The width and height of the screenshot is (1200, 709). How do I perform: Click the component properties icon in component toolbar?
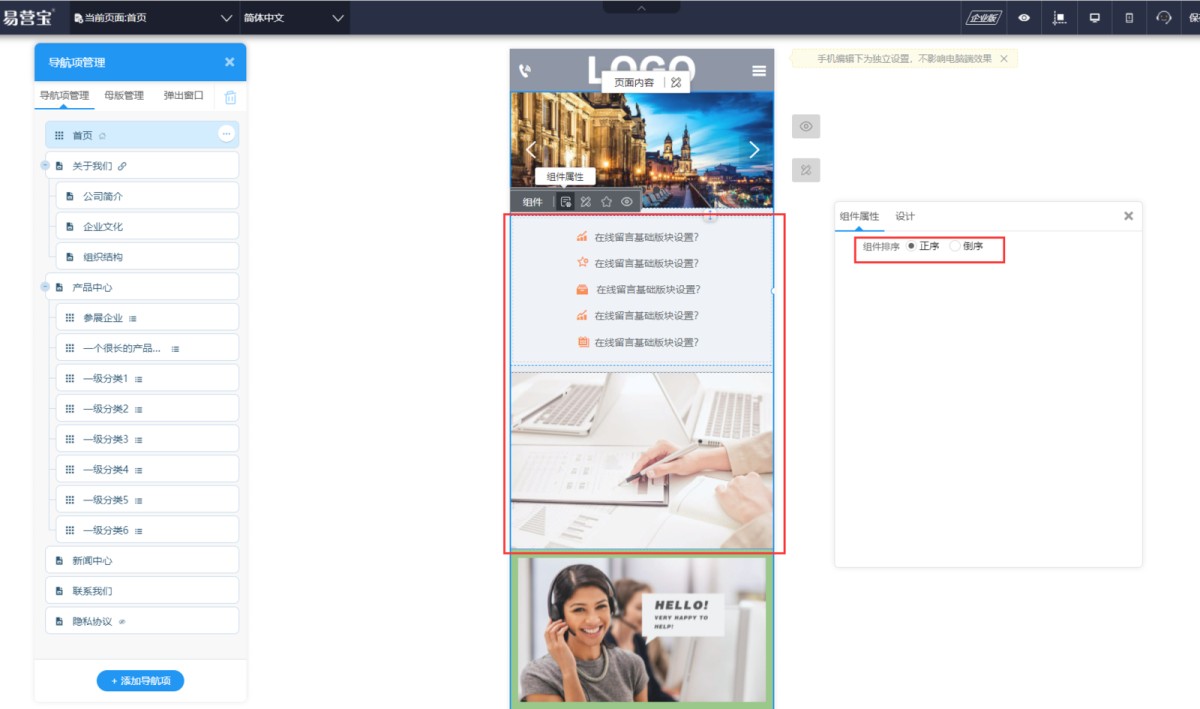click(x=566, y=202)
